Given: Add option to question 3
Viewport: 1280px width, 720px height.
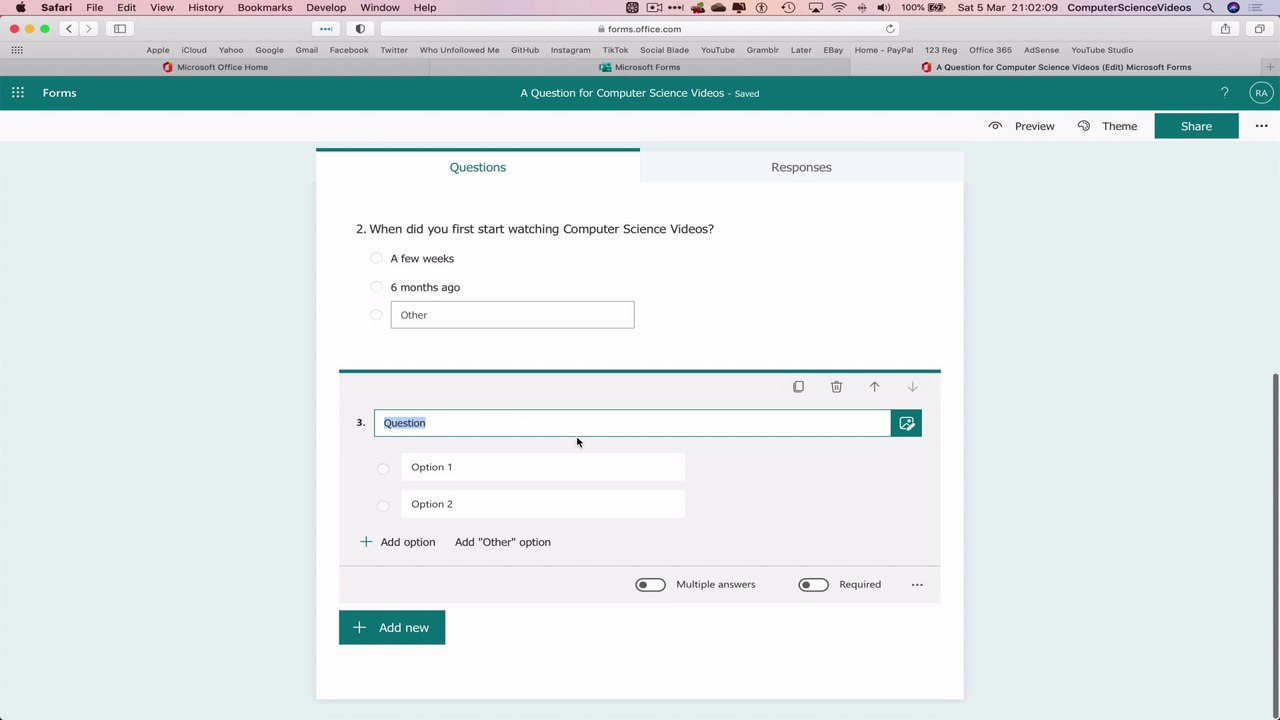Looking at the screenshot, I should tap(398, 542).
